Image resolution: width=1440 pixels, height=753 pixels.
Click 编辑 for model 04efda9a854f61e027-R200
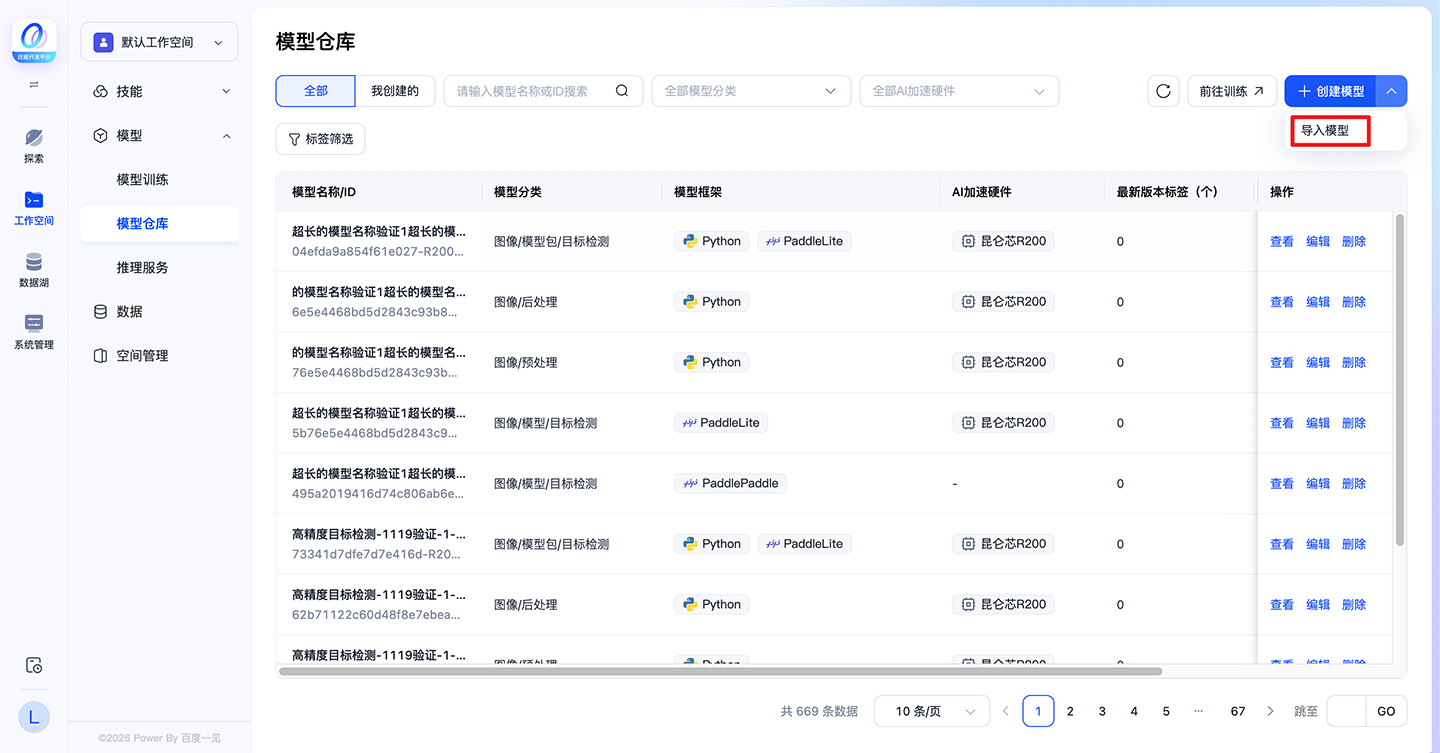1318,241
